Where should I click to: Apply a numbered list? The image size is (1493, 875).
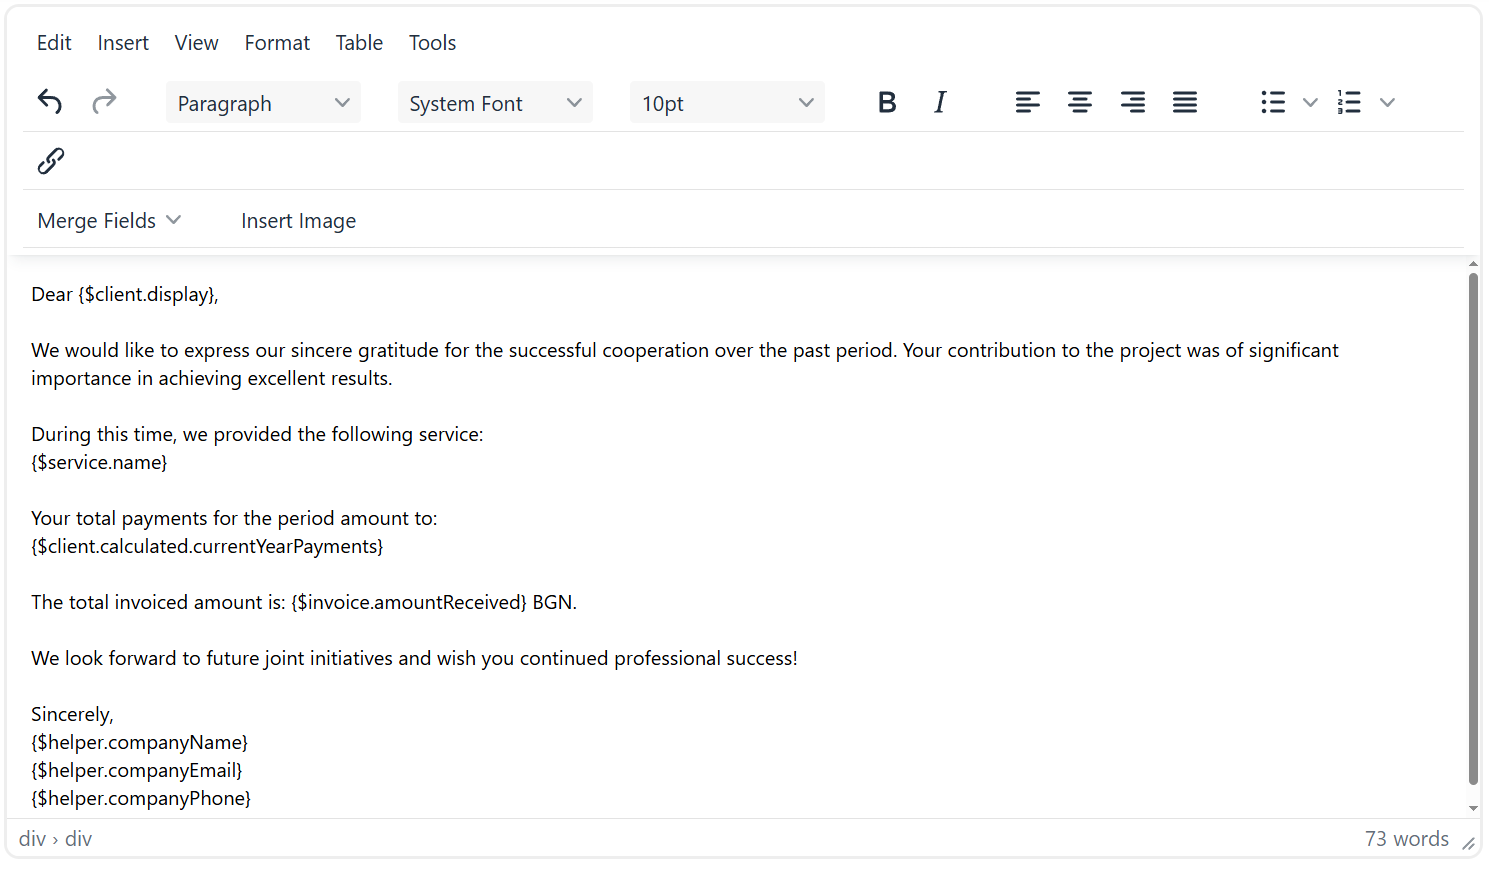(x=1349, y=101)
